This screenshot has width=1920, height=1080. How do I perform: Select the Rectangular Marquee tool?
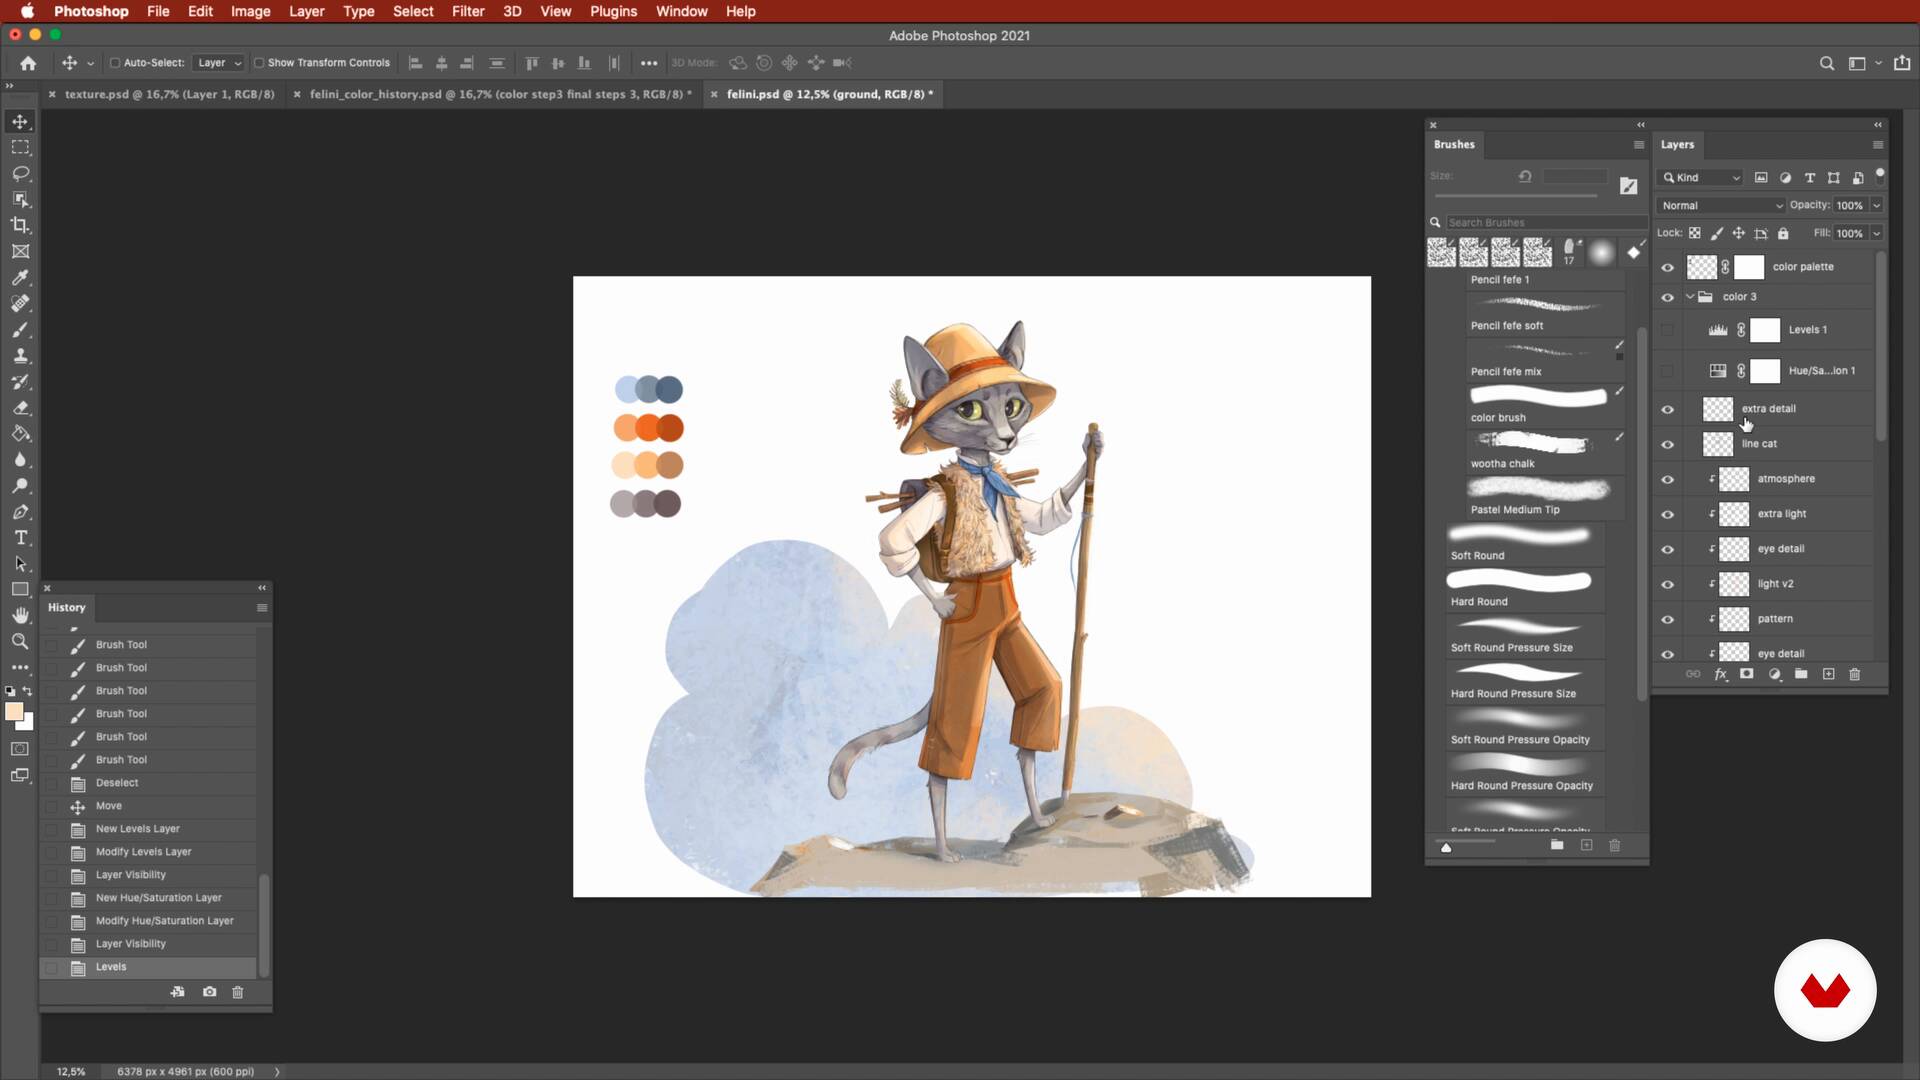(x=20, y=147)
